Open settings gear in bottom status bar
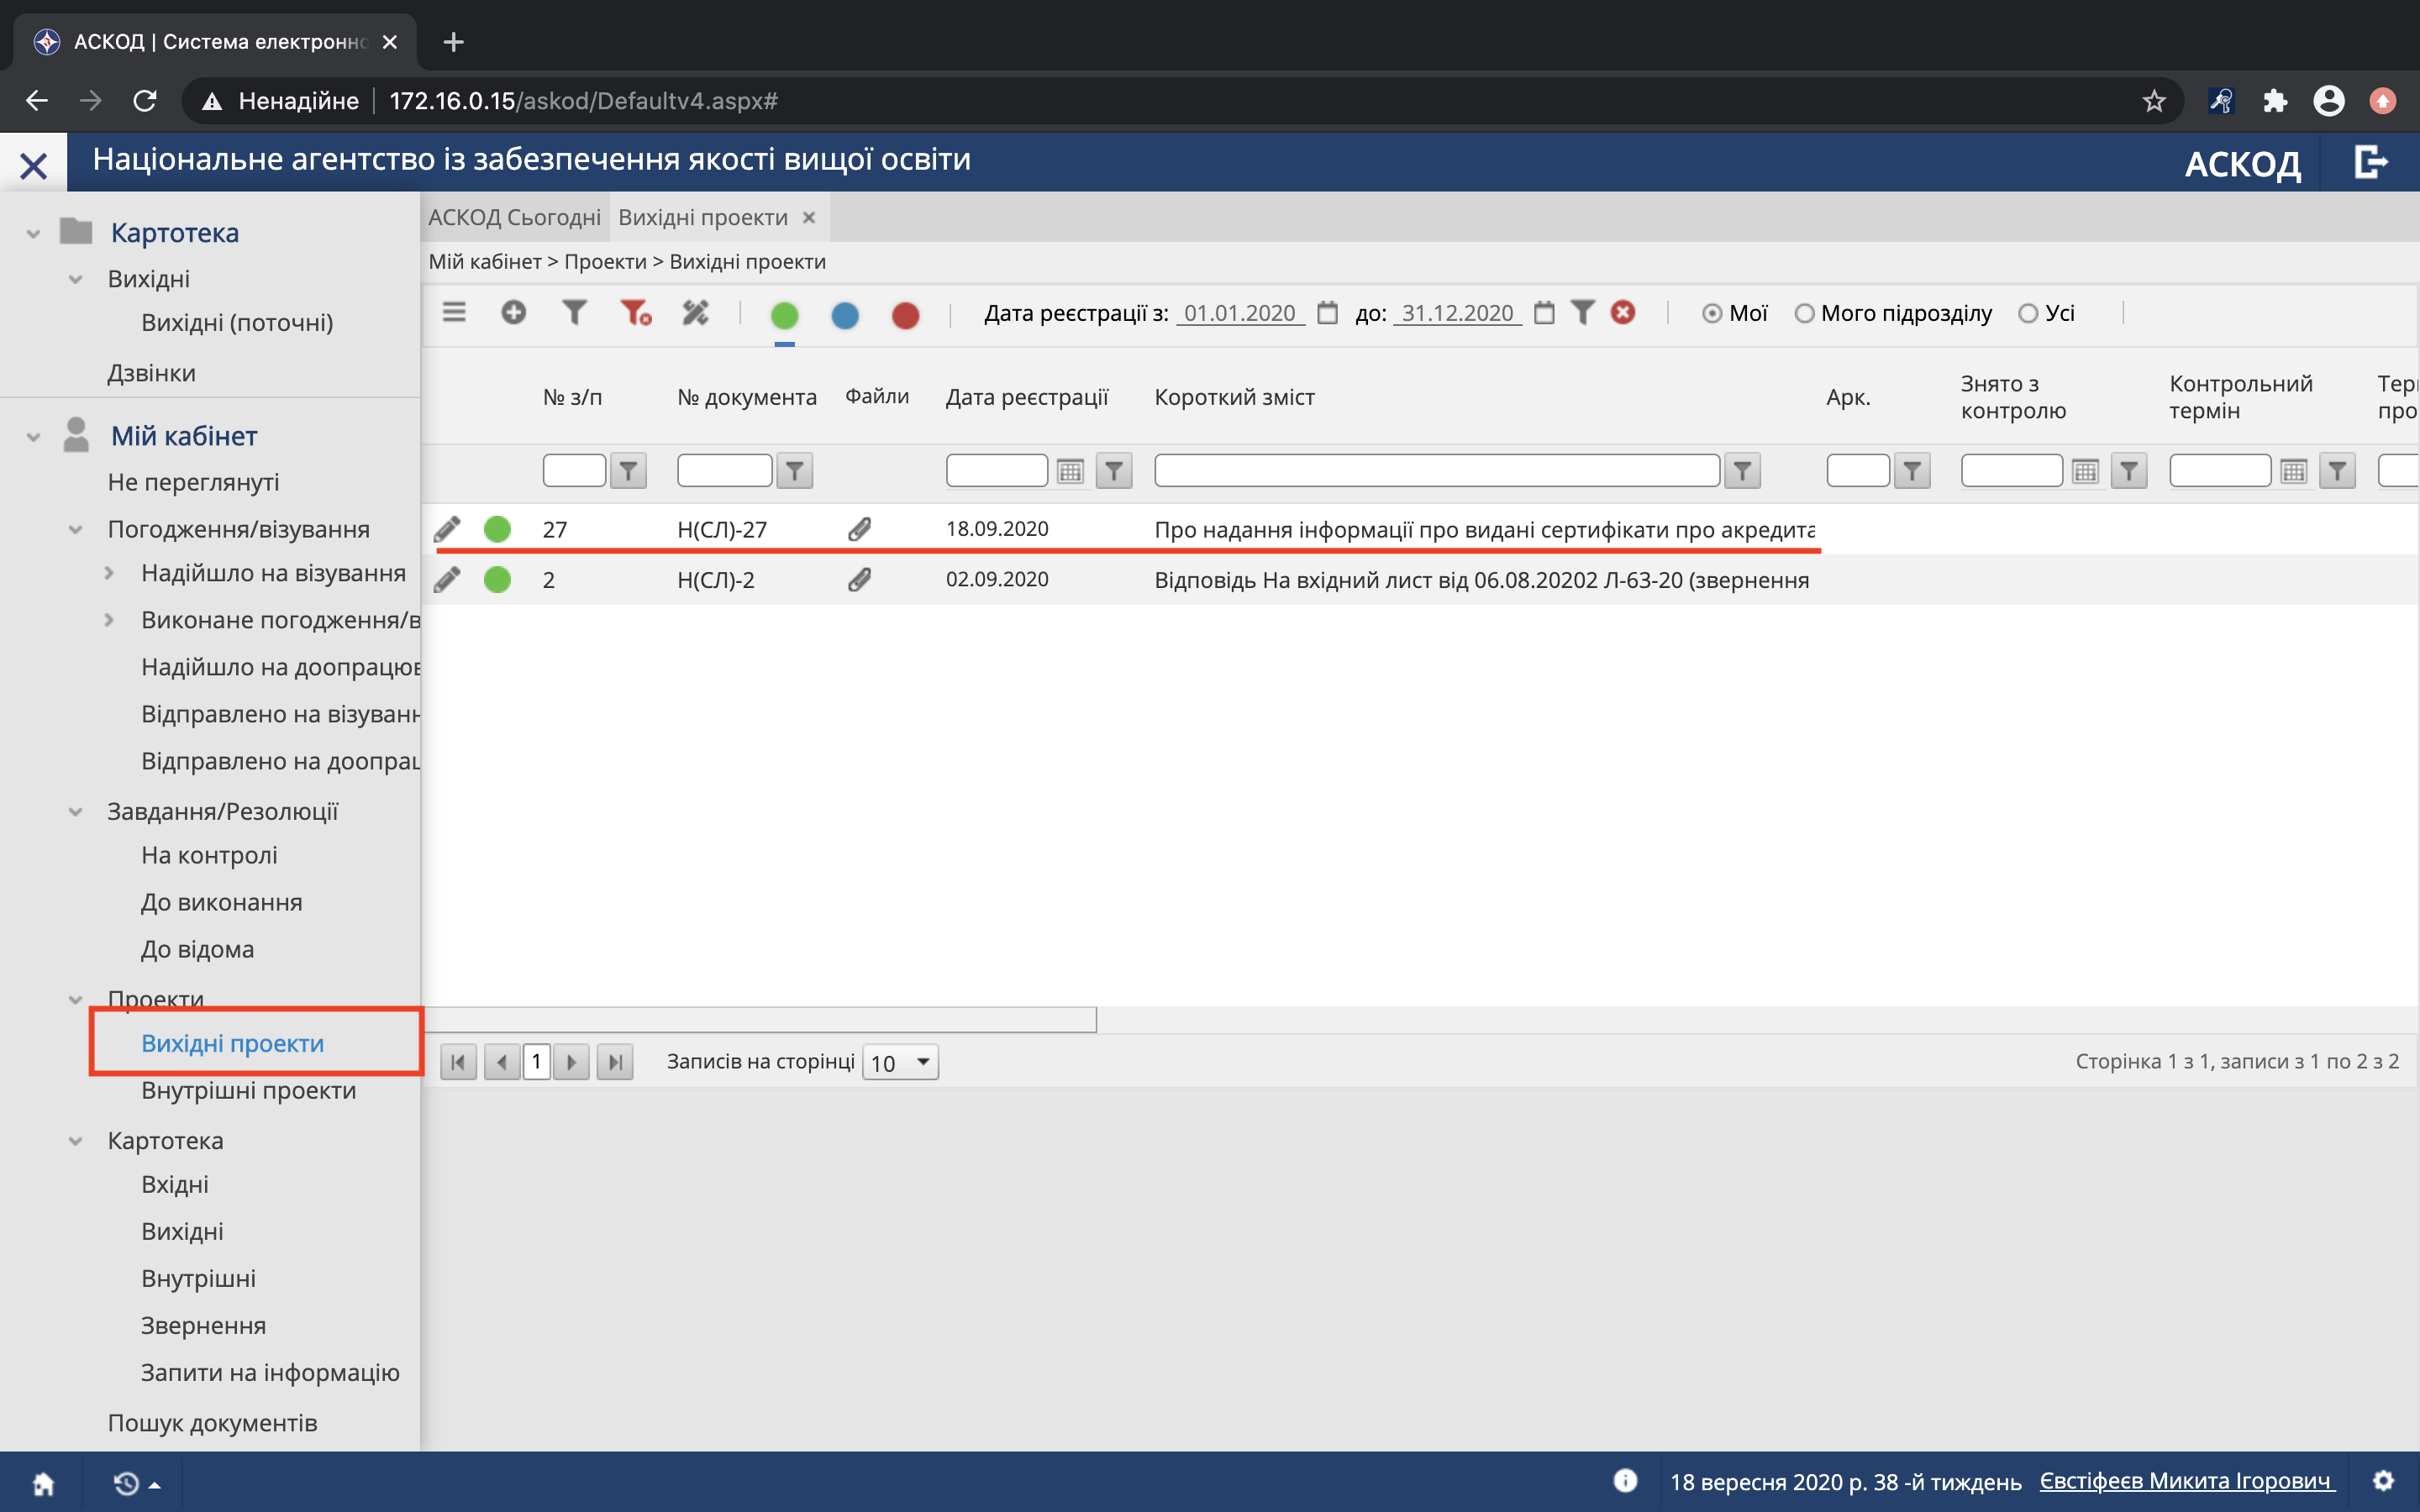Viewport: 2420px width, 1512px height. click(x=2383, y=1481)
